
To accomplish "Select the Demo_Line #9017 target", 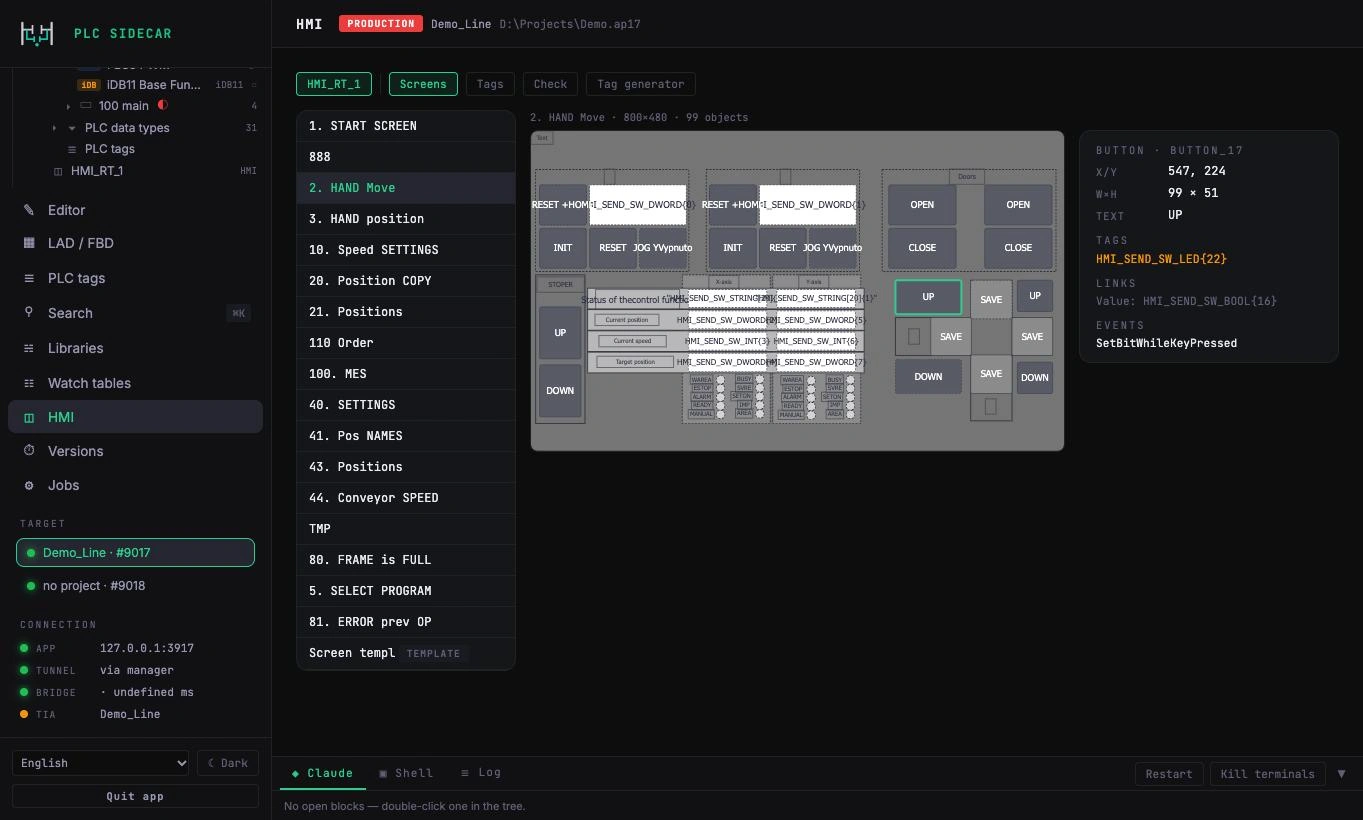I will (x=135, y=552).
